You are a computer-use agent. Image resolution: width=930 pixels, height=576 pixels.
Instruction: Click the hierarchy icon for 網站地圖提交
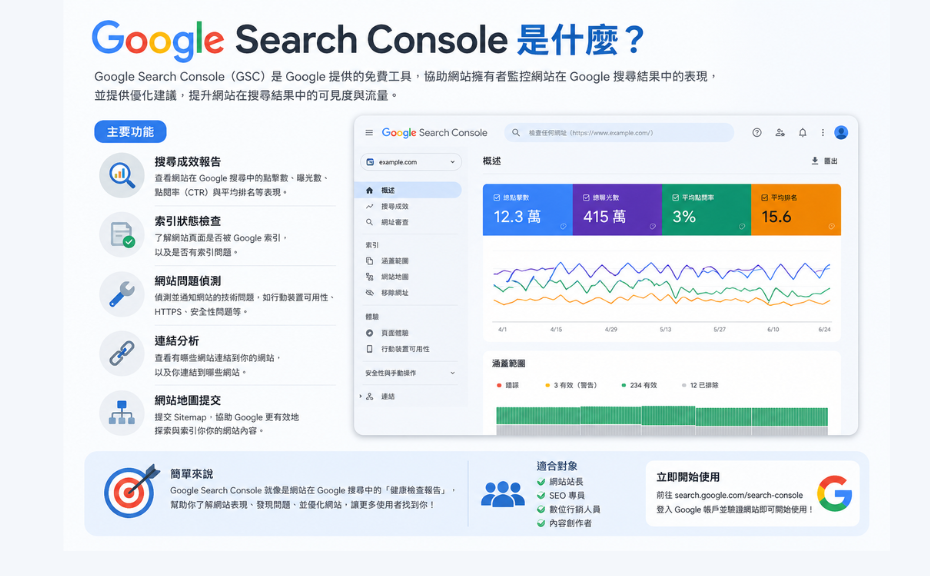click(x=122, y=413)
